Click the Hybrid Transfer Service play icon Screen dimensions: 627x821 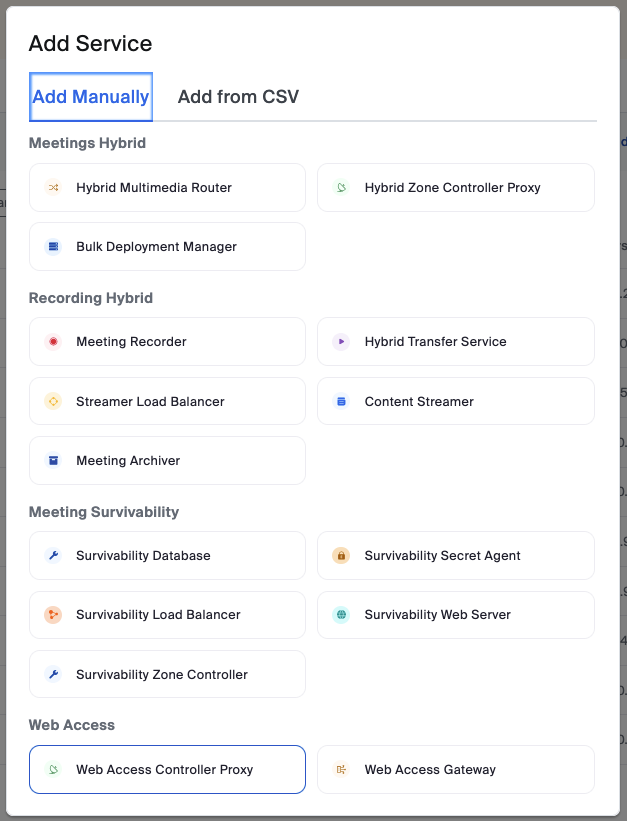click(x=341, y=342)
